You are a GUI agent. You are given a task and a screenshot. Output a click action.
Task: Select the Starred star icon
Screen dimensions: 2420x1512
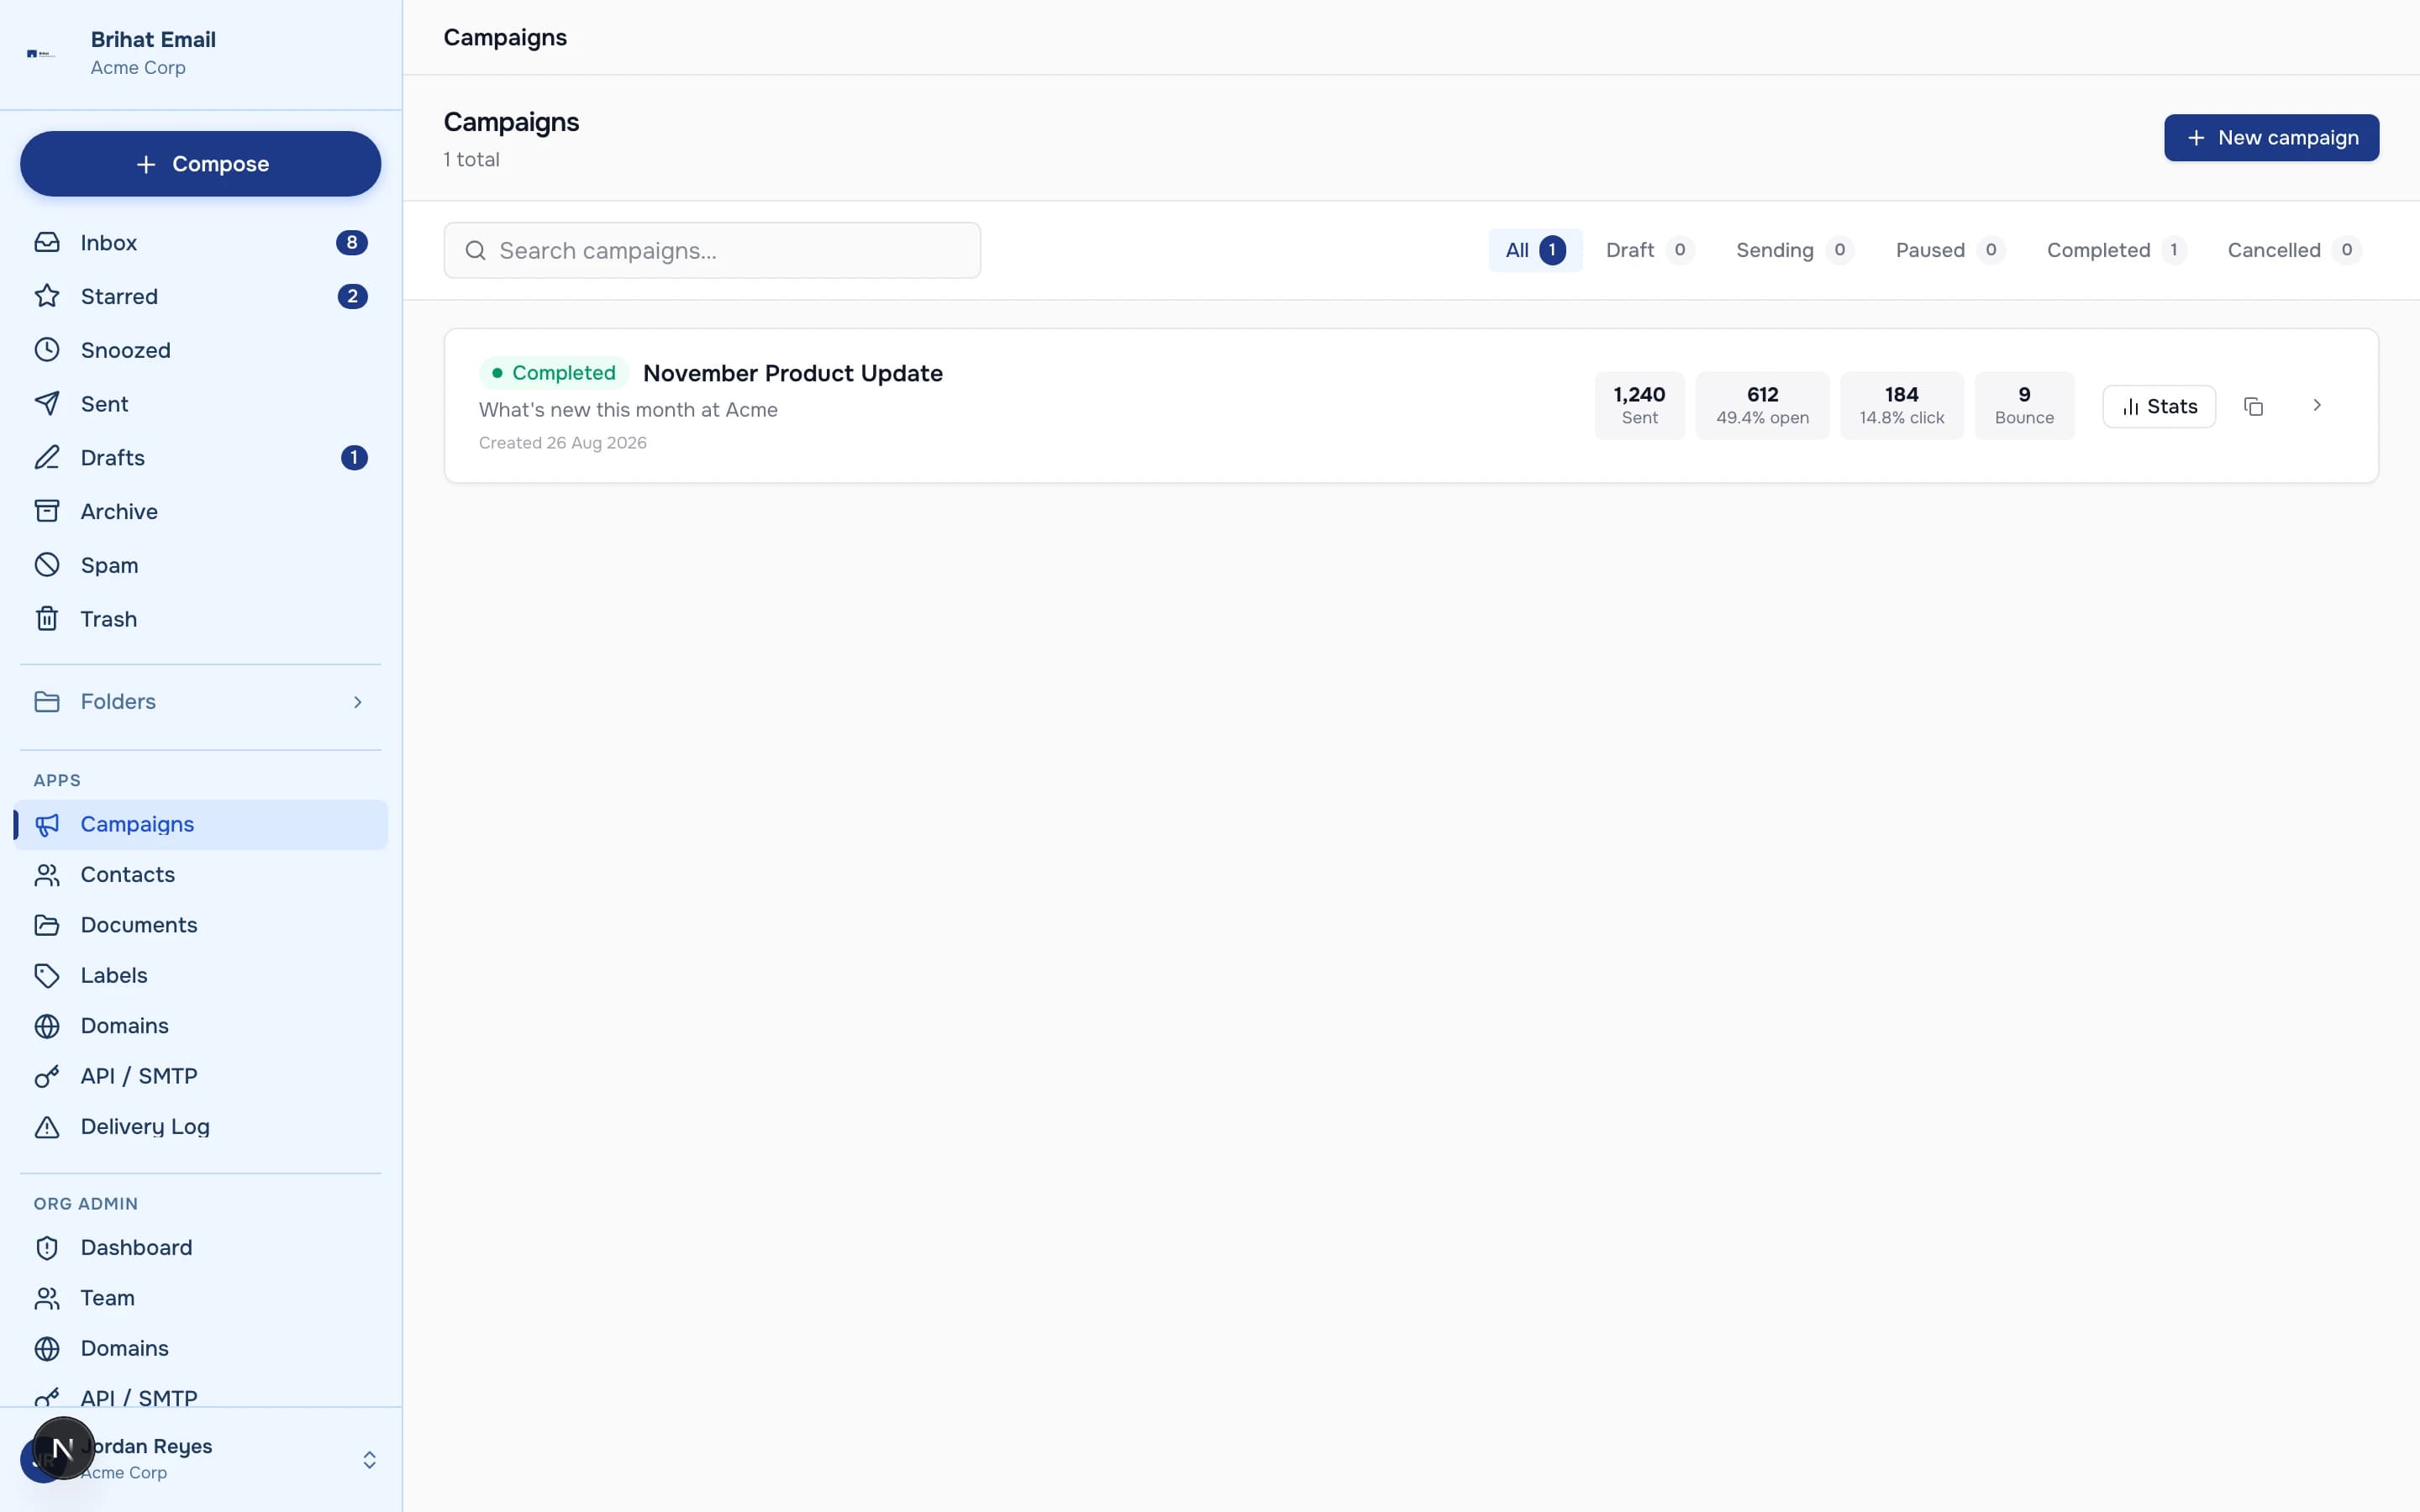[47, 297]
